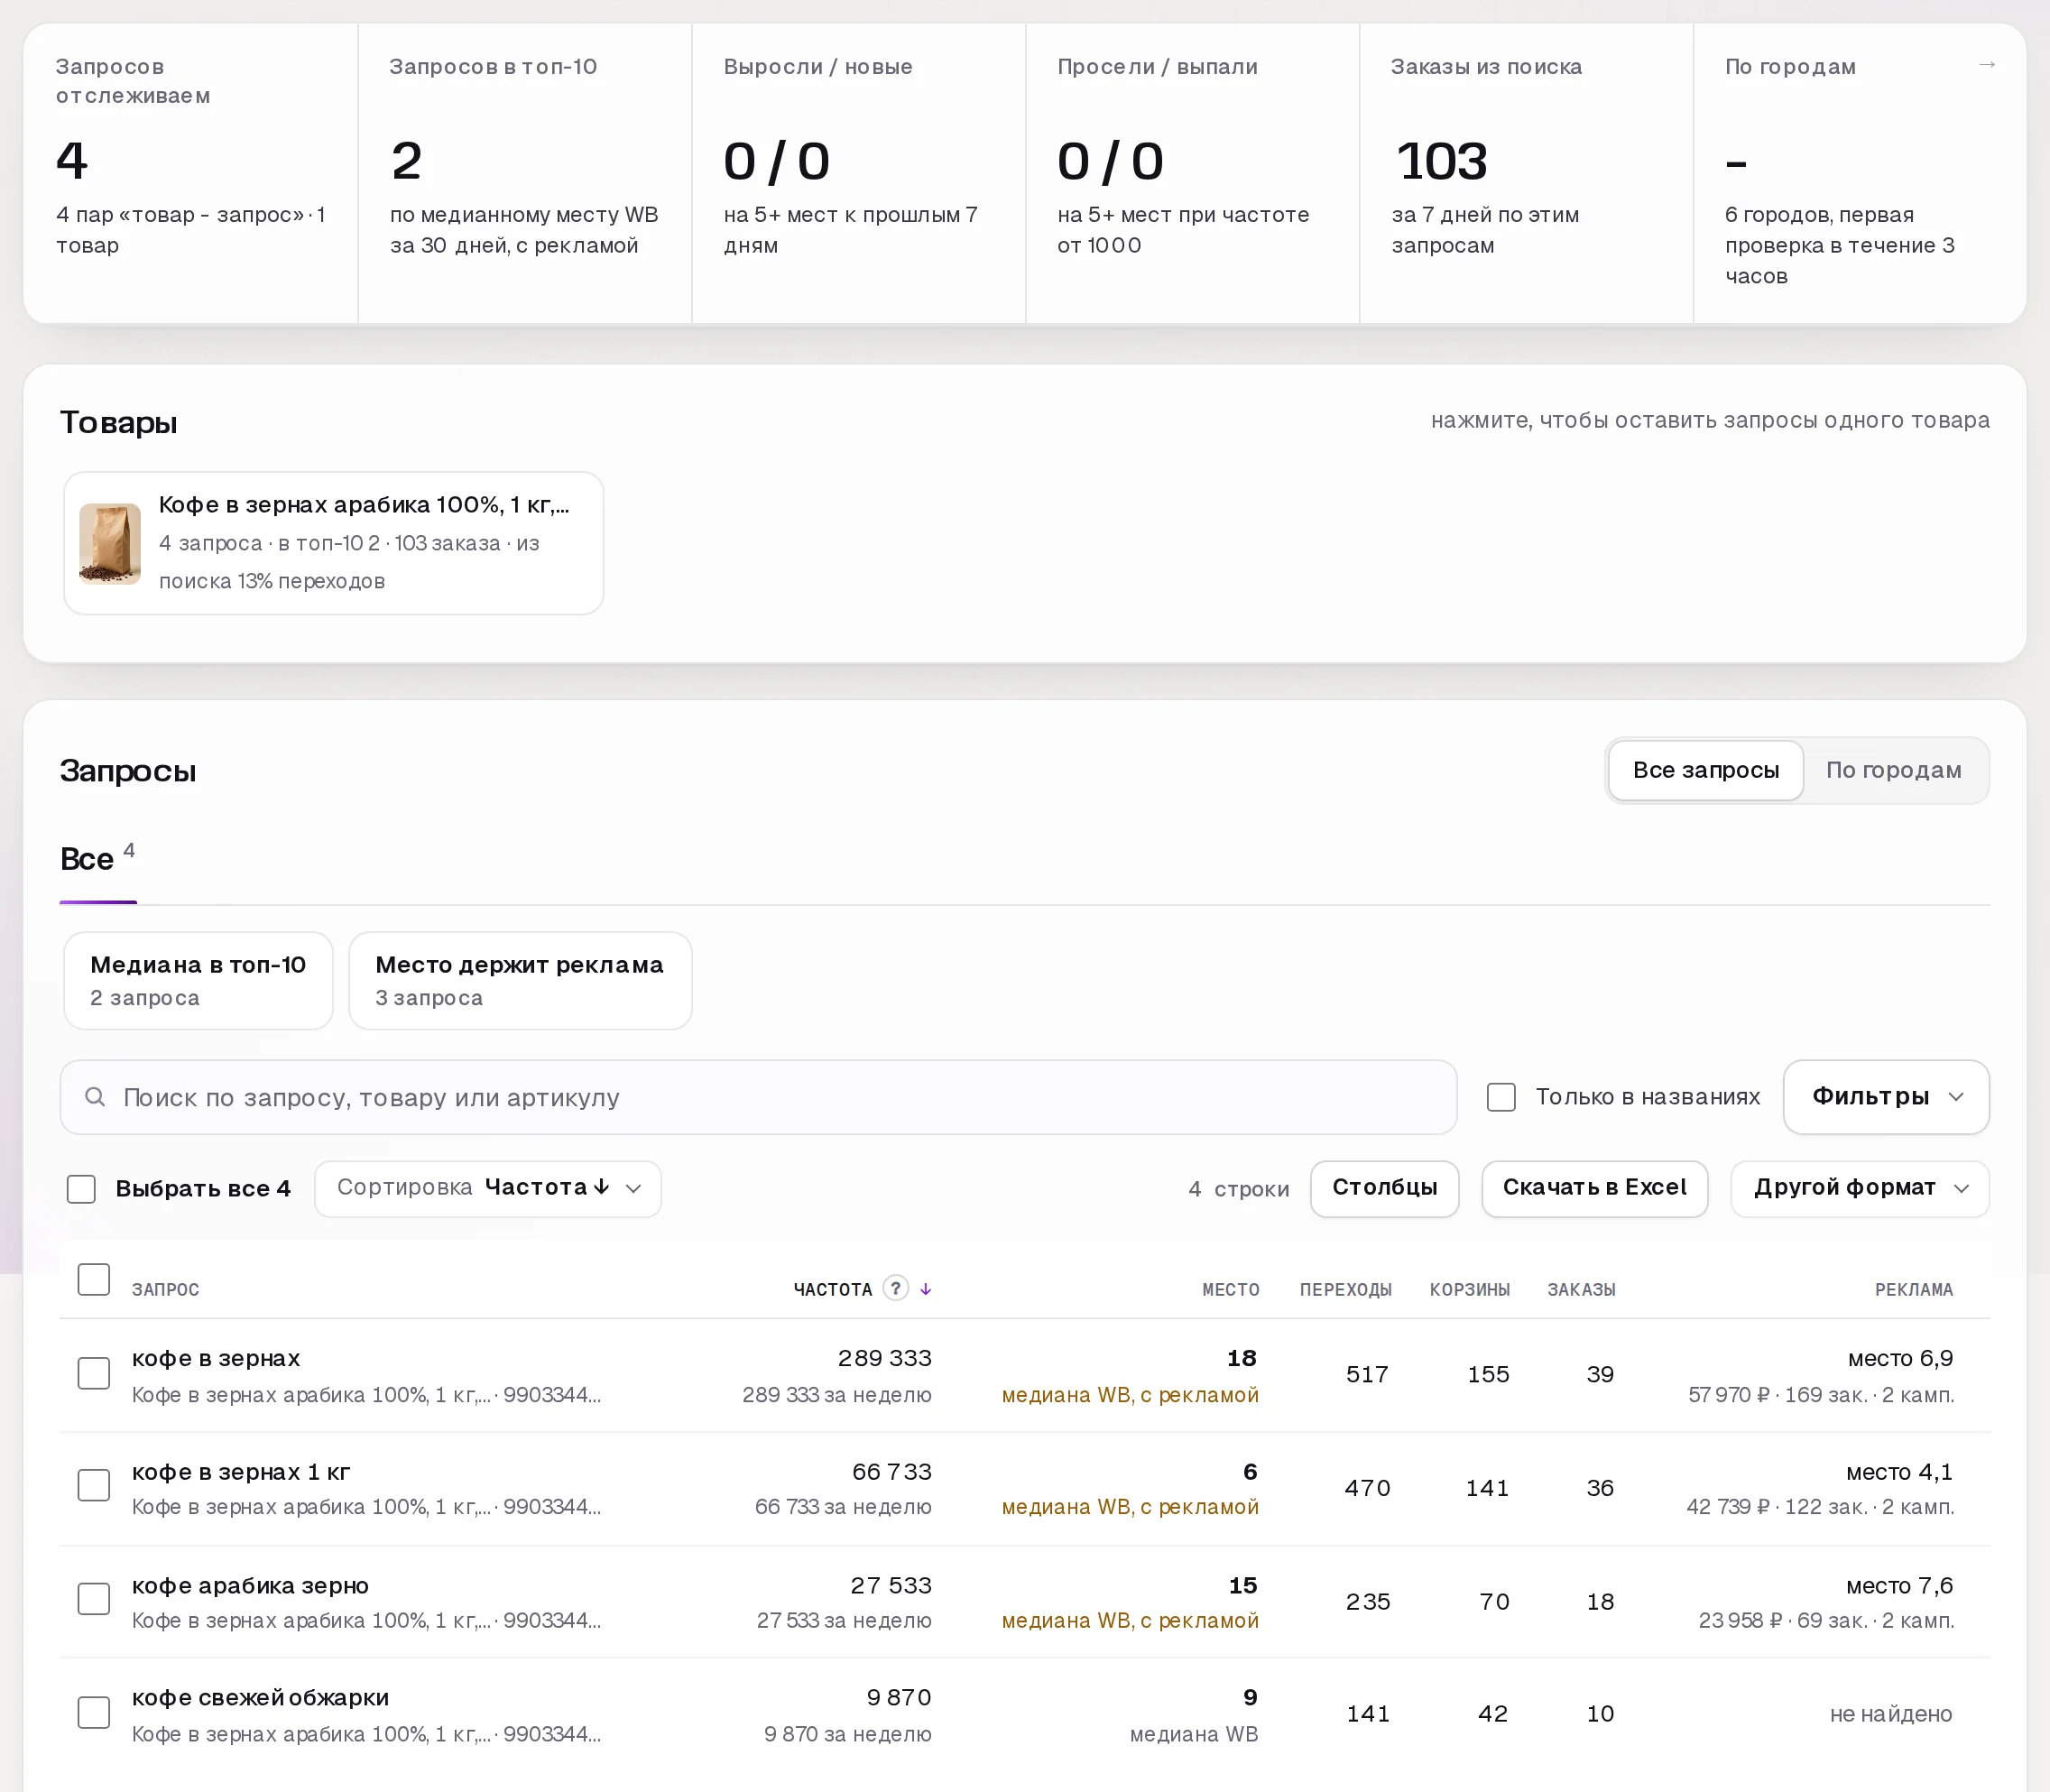
Task: Open the Заказы из поиска summary card
Action: (x=1526, y=173)
